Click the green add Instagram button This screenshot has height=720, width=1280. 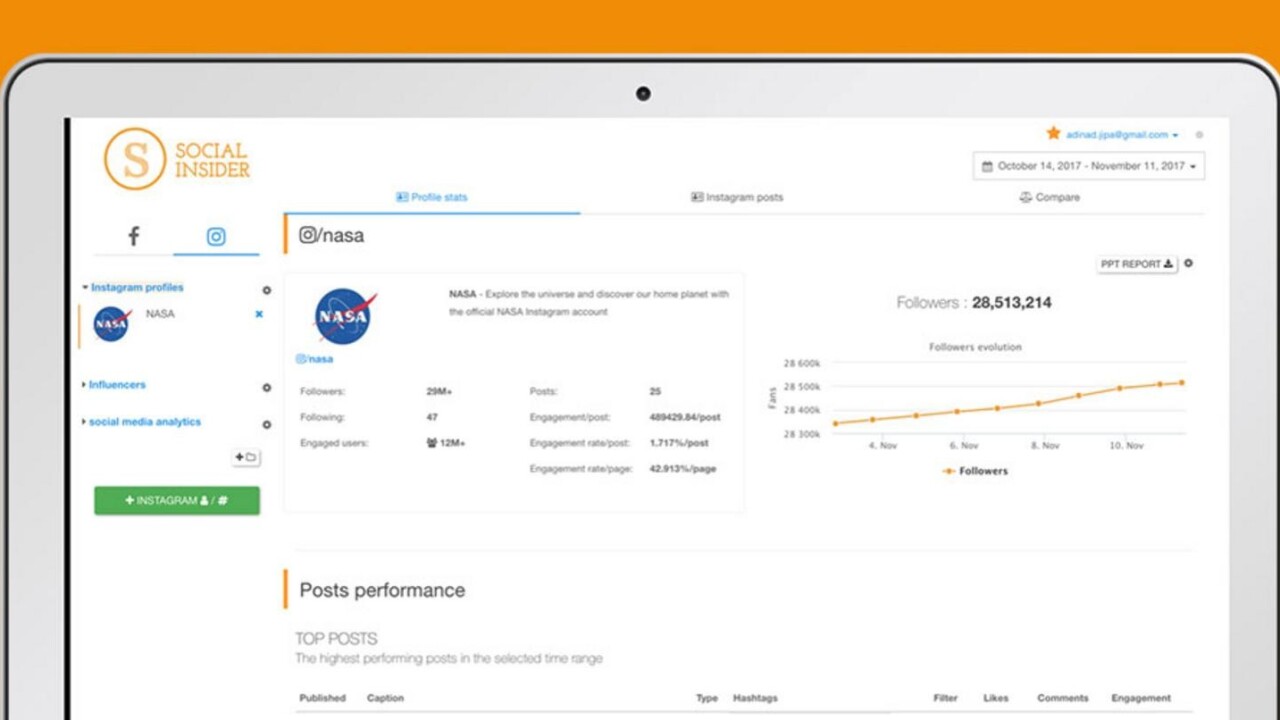point(177,500)
